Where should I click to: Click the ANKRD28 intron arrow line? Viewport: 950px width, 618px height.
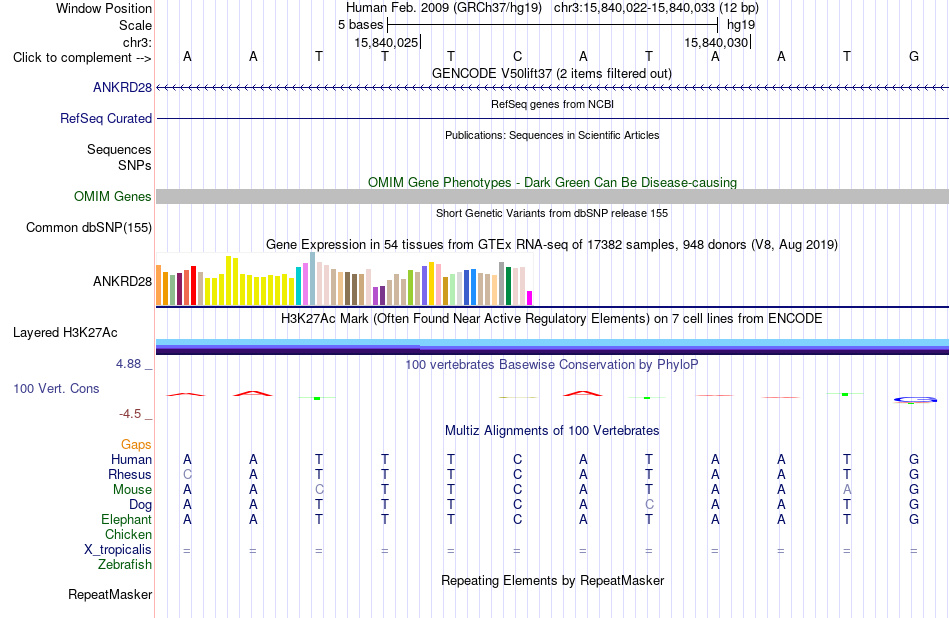(552, 88)
